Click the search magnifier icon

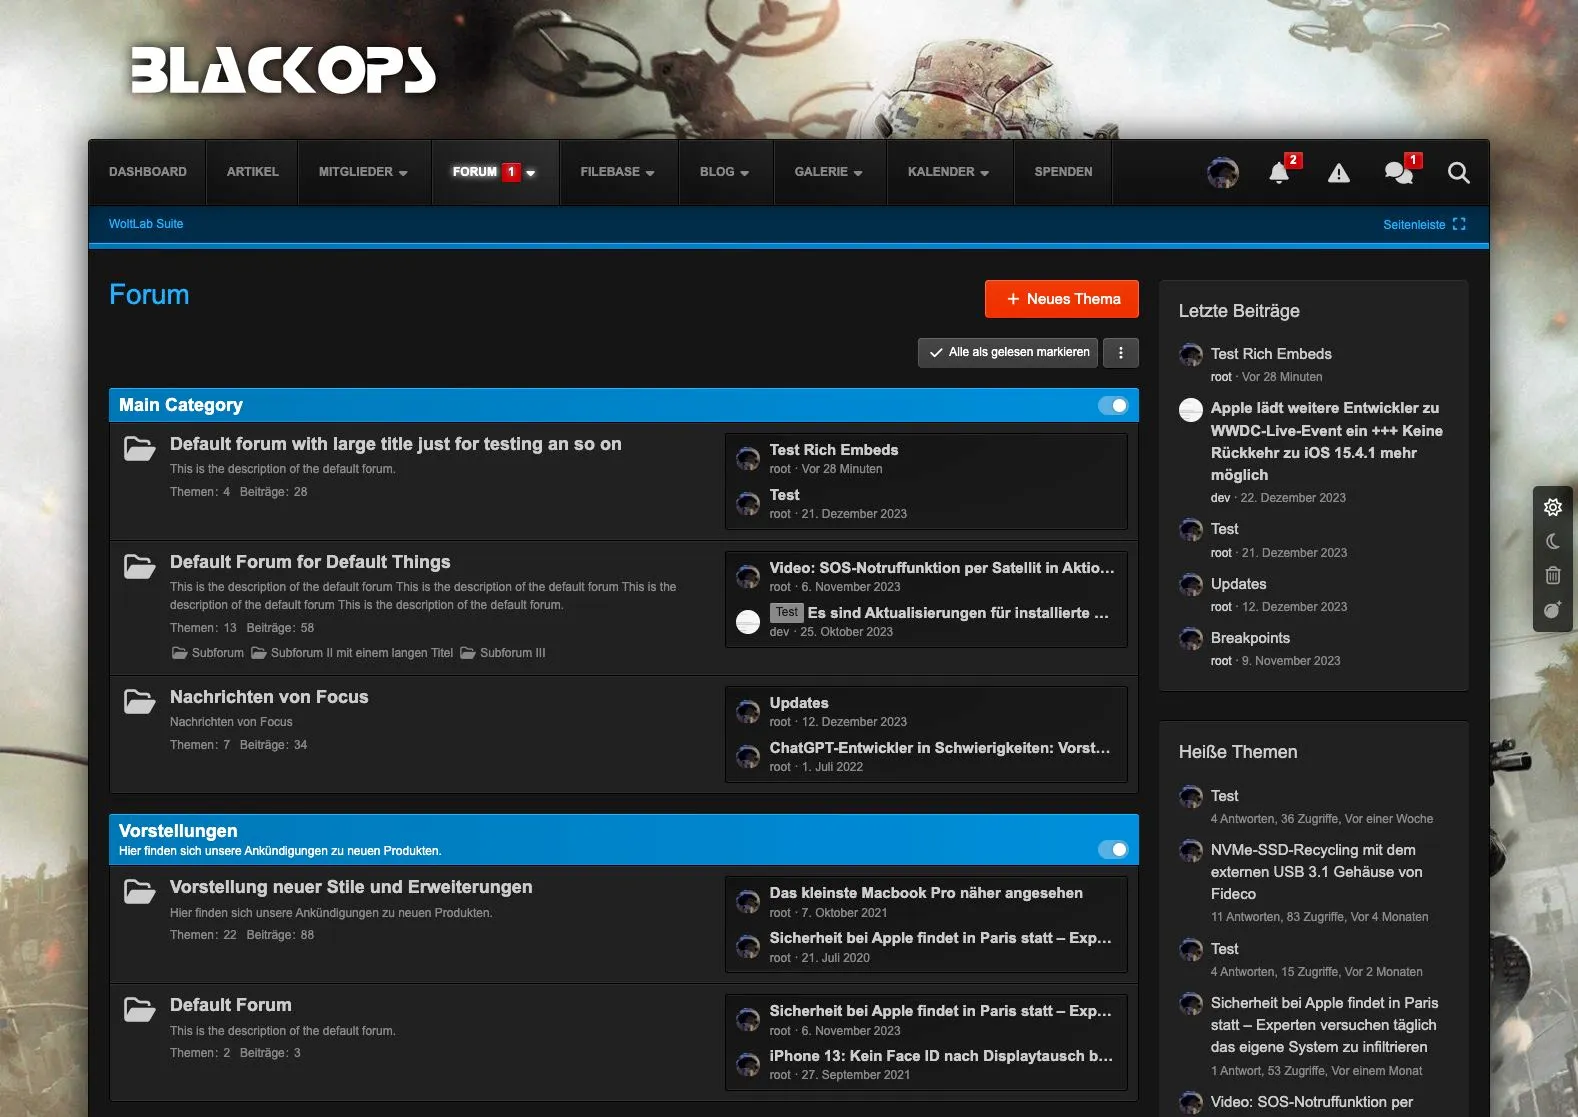pos(1458,173)
